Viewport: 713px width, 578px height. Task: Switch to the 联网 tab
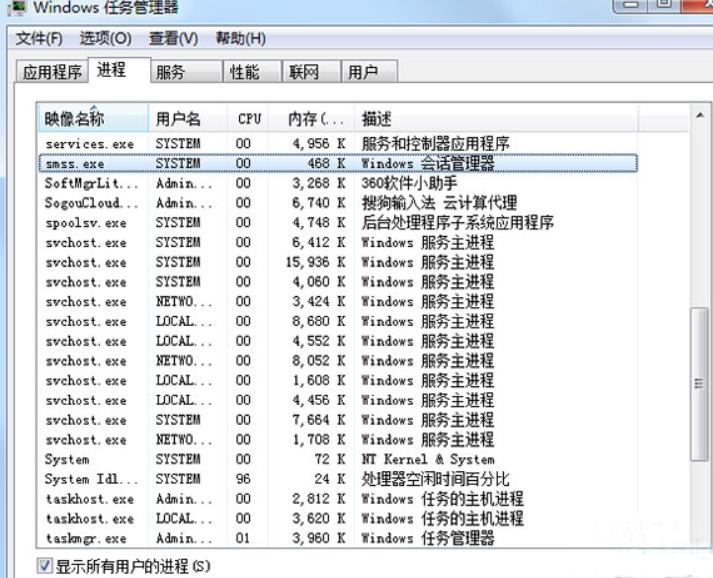coord(311,72)
